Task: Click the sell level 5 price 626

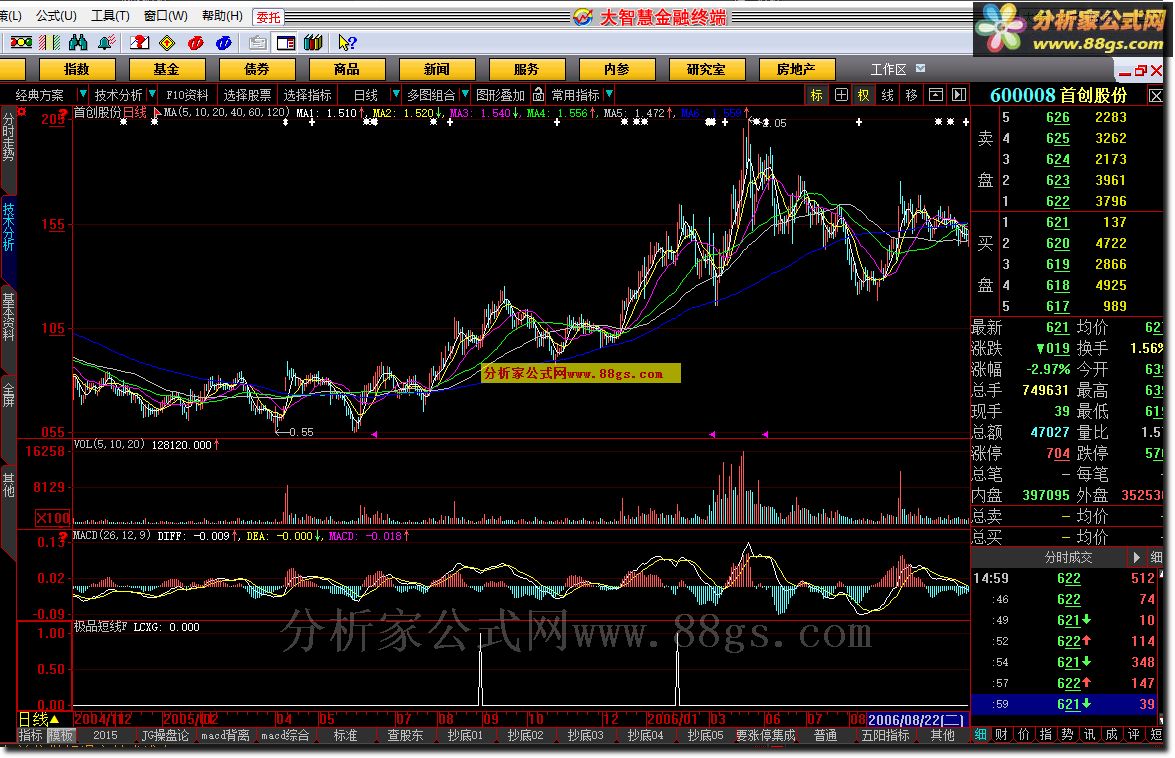Action: [1057, 118]
